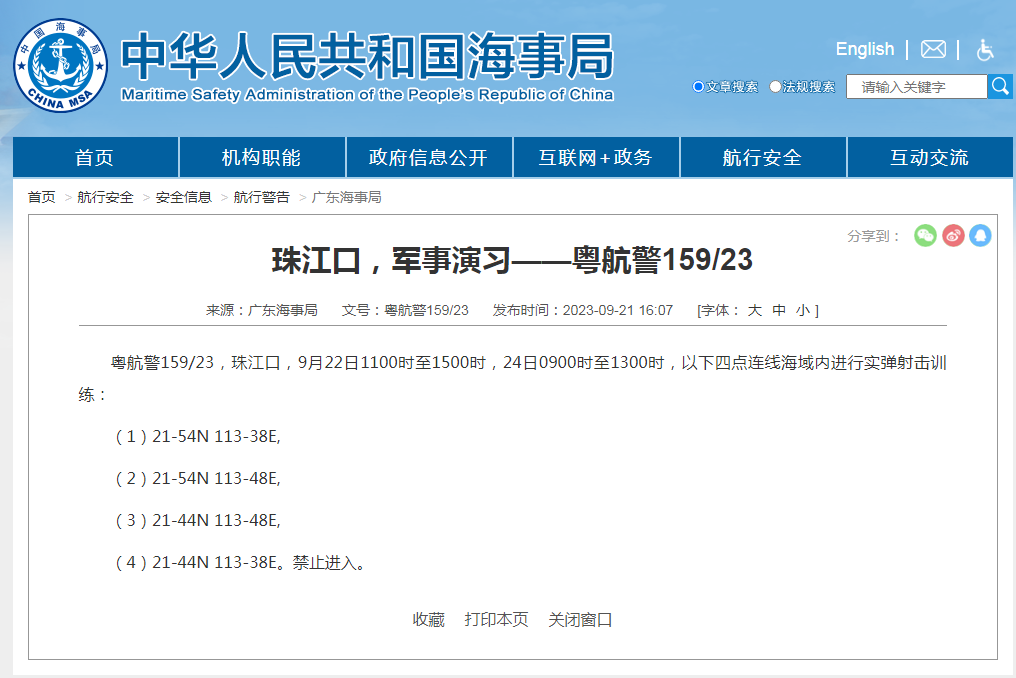Go to 广东海事局 in the breadcrumb

[346, 197]
